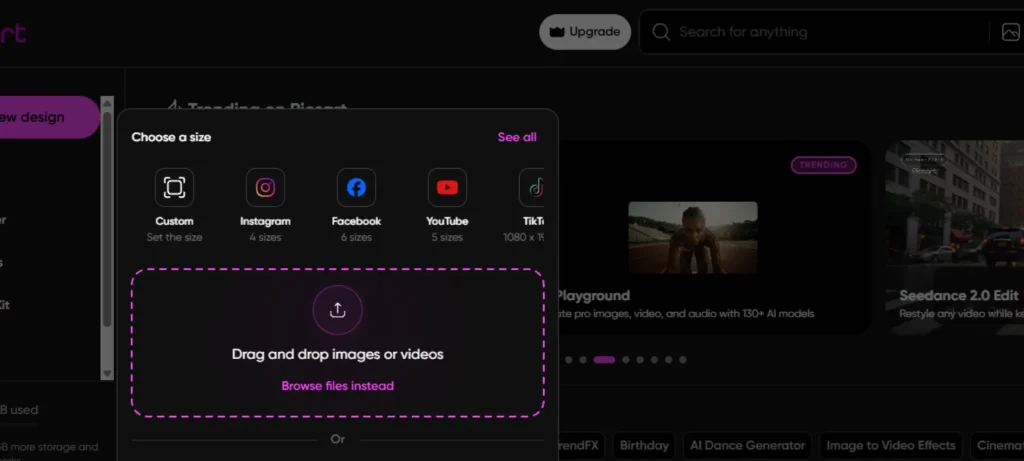Click sidebar scrollbar down arrow
The image size is (1024, 461).
[x=107, y=374]
